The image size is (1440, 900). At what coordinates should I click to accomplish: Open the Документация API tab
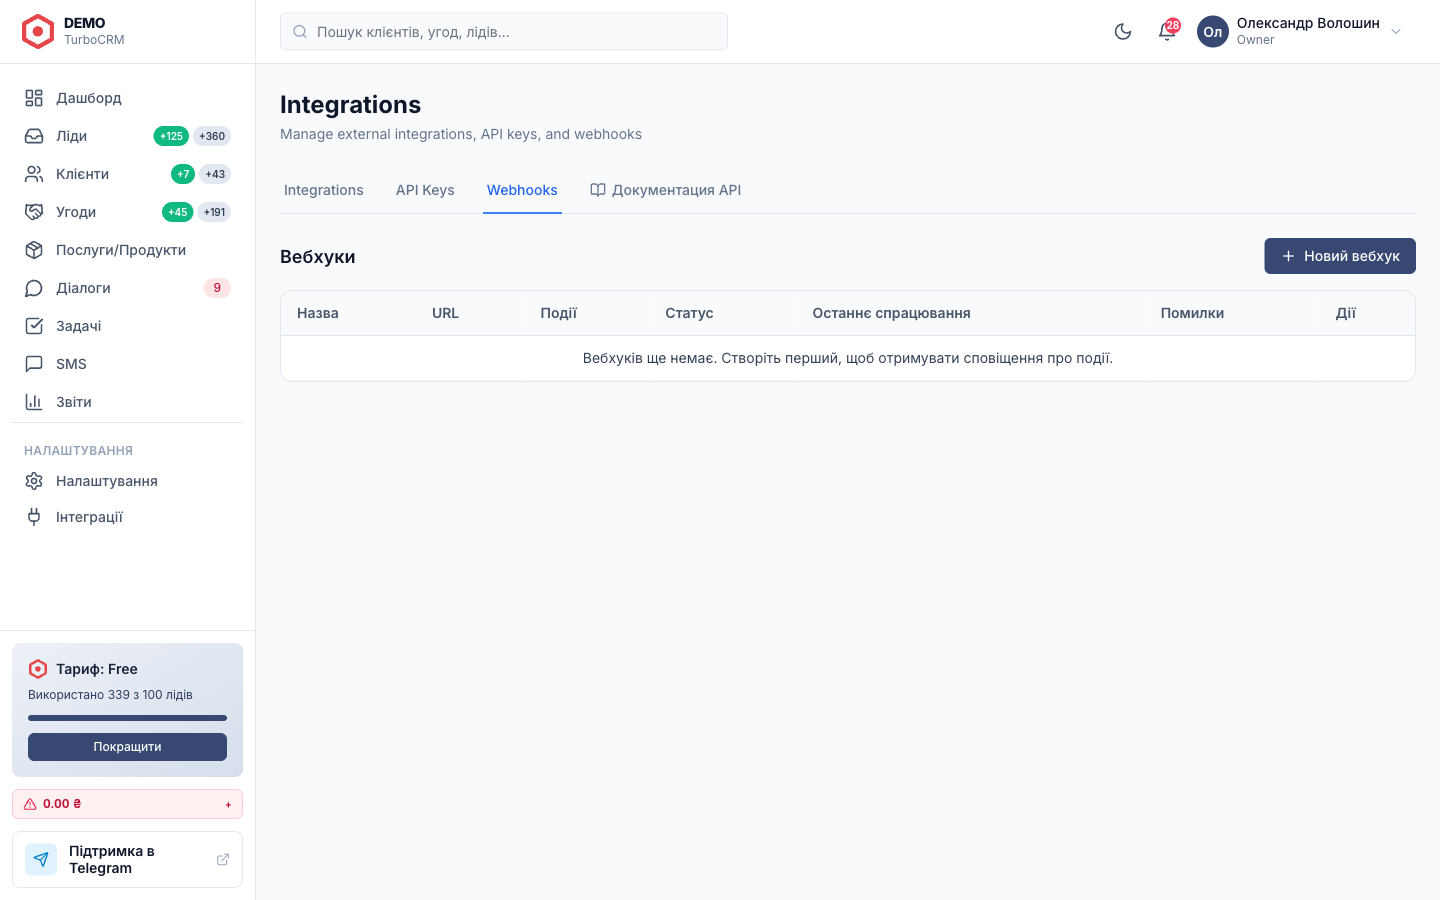click(x=666, y=190)
